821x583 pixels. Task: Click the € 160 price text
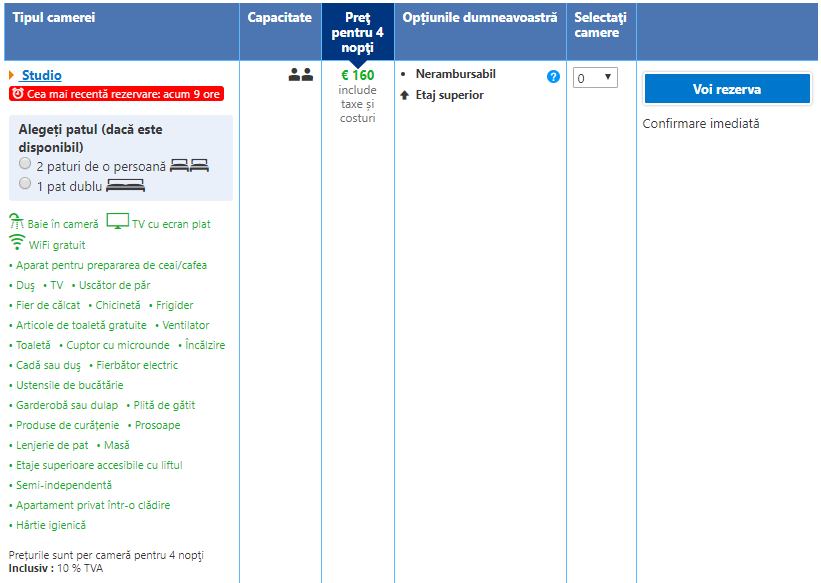(x=357, y=75)
